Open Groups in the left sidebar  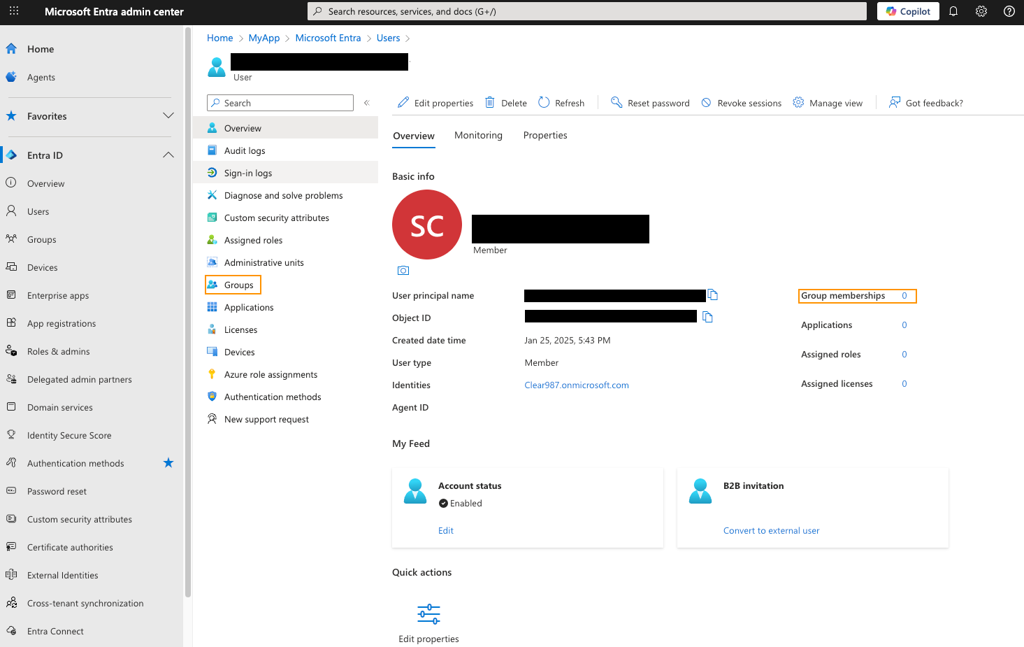pos(42,240)
